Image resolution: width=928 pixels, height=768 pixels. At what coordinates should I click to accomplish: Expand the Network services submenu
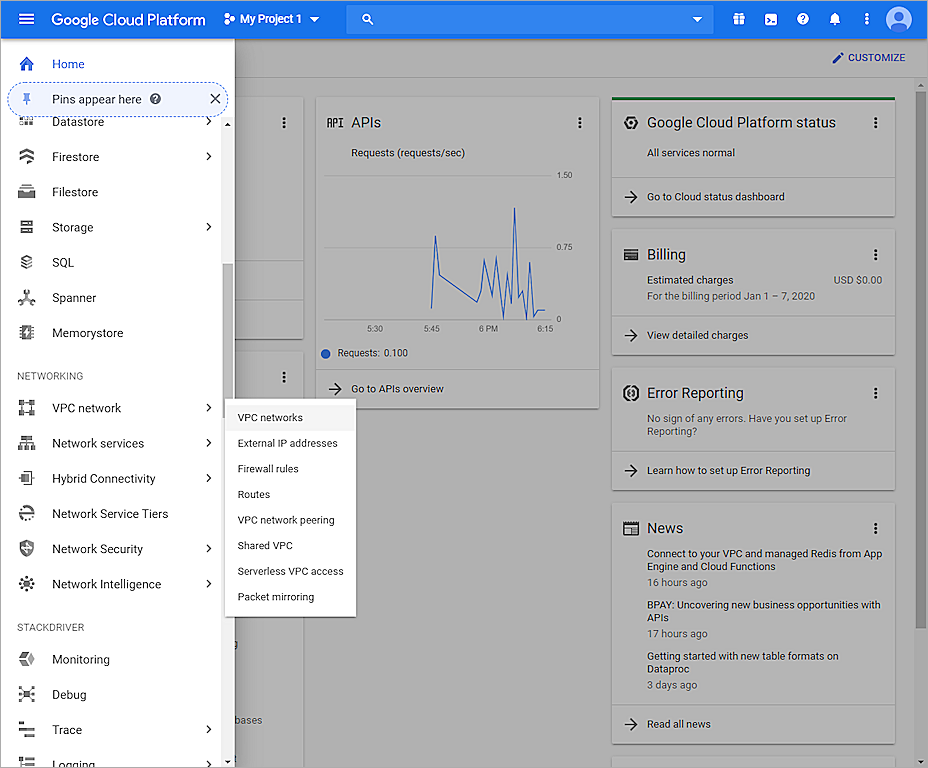click(x=208, y=443)
